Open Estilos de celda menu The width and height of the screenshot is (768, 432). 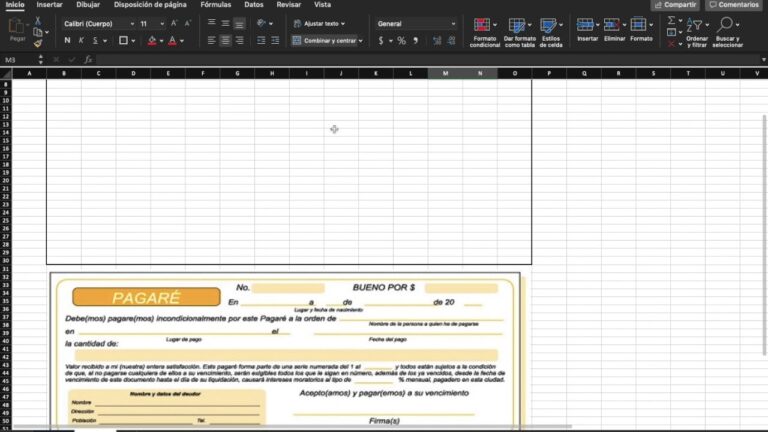[551, 32]
